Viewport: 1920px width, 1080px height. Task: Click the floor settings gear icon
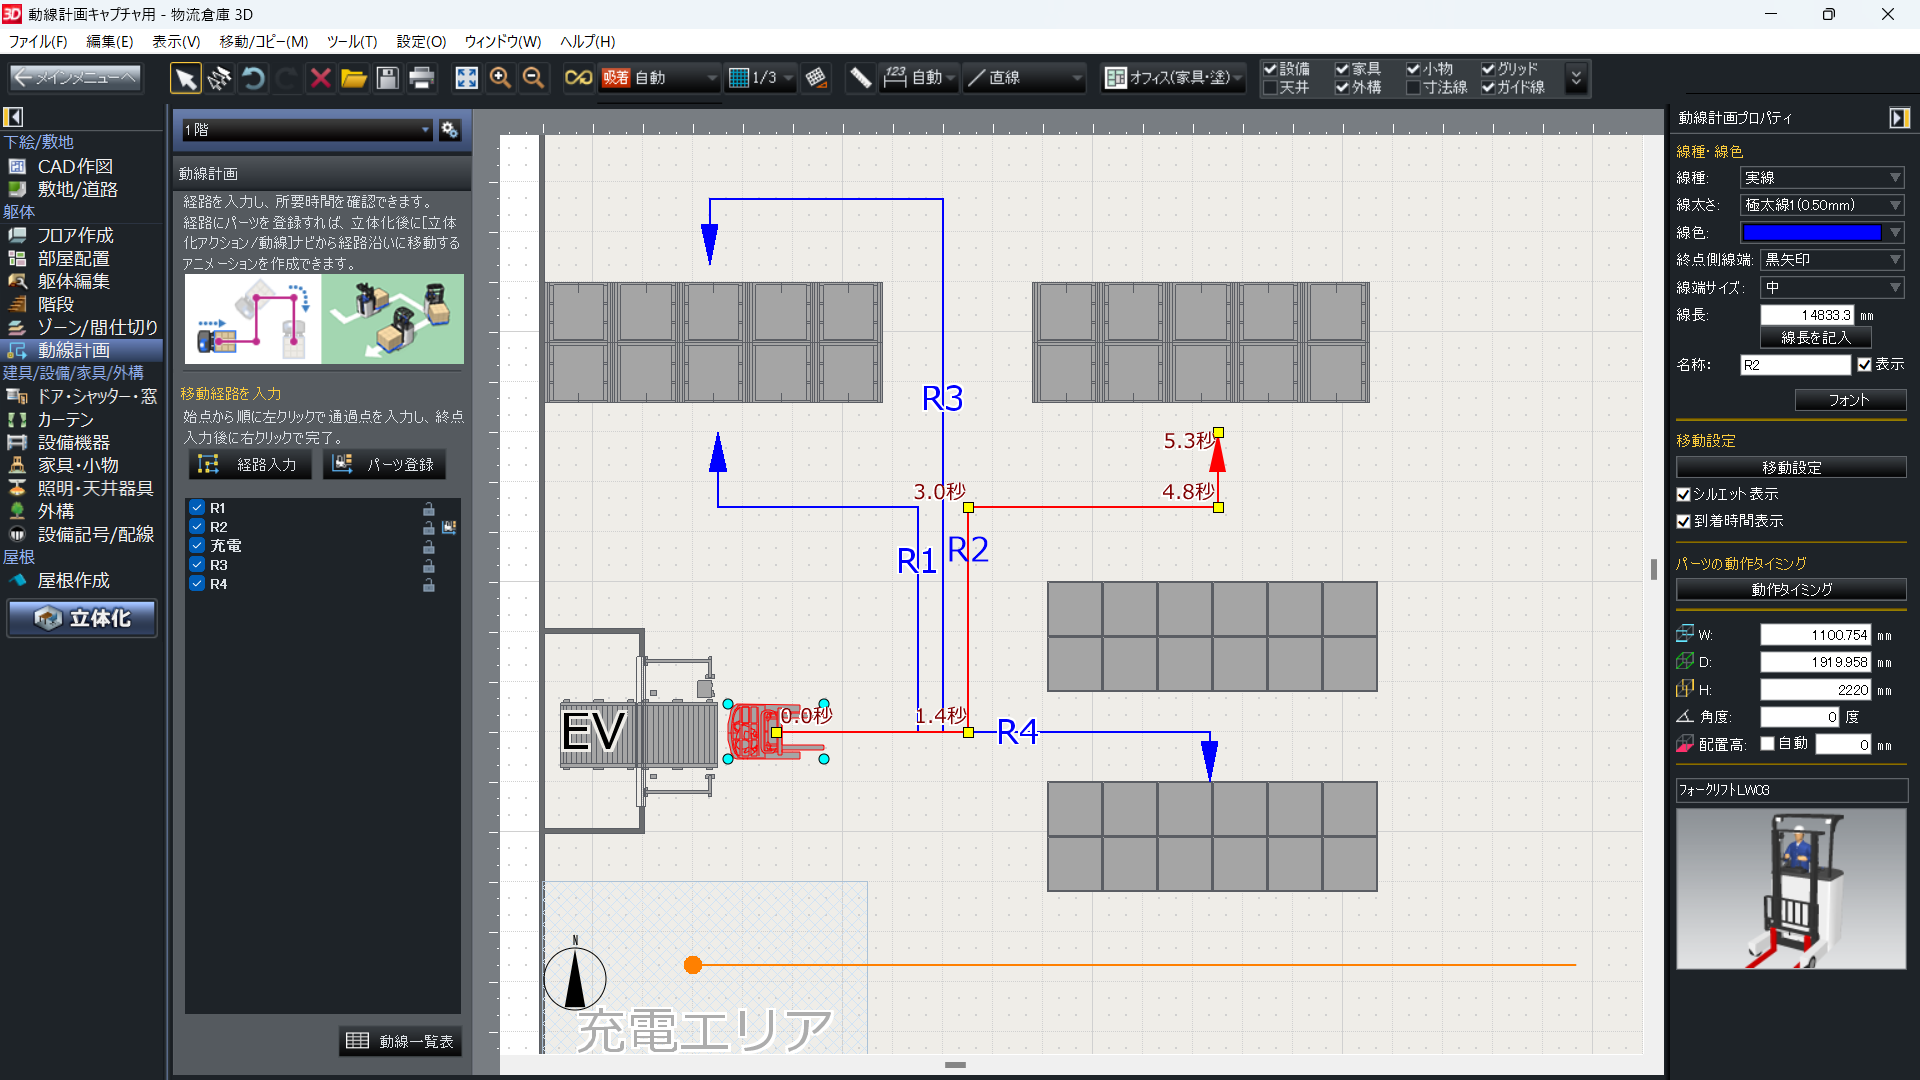(450, 130)
